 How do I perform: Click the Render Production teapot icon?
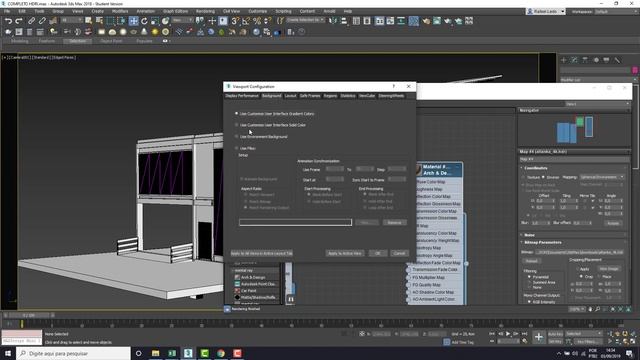448,21
